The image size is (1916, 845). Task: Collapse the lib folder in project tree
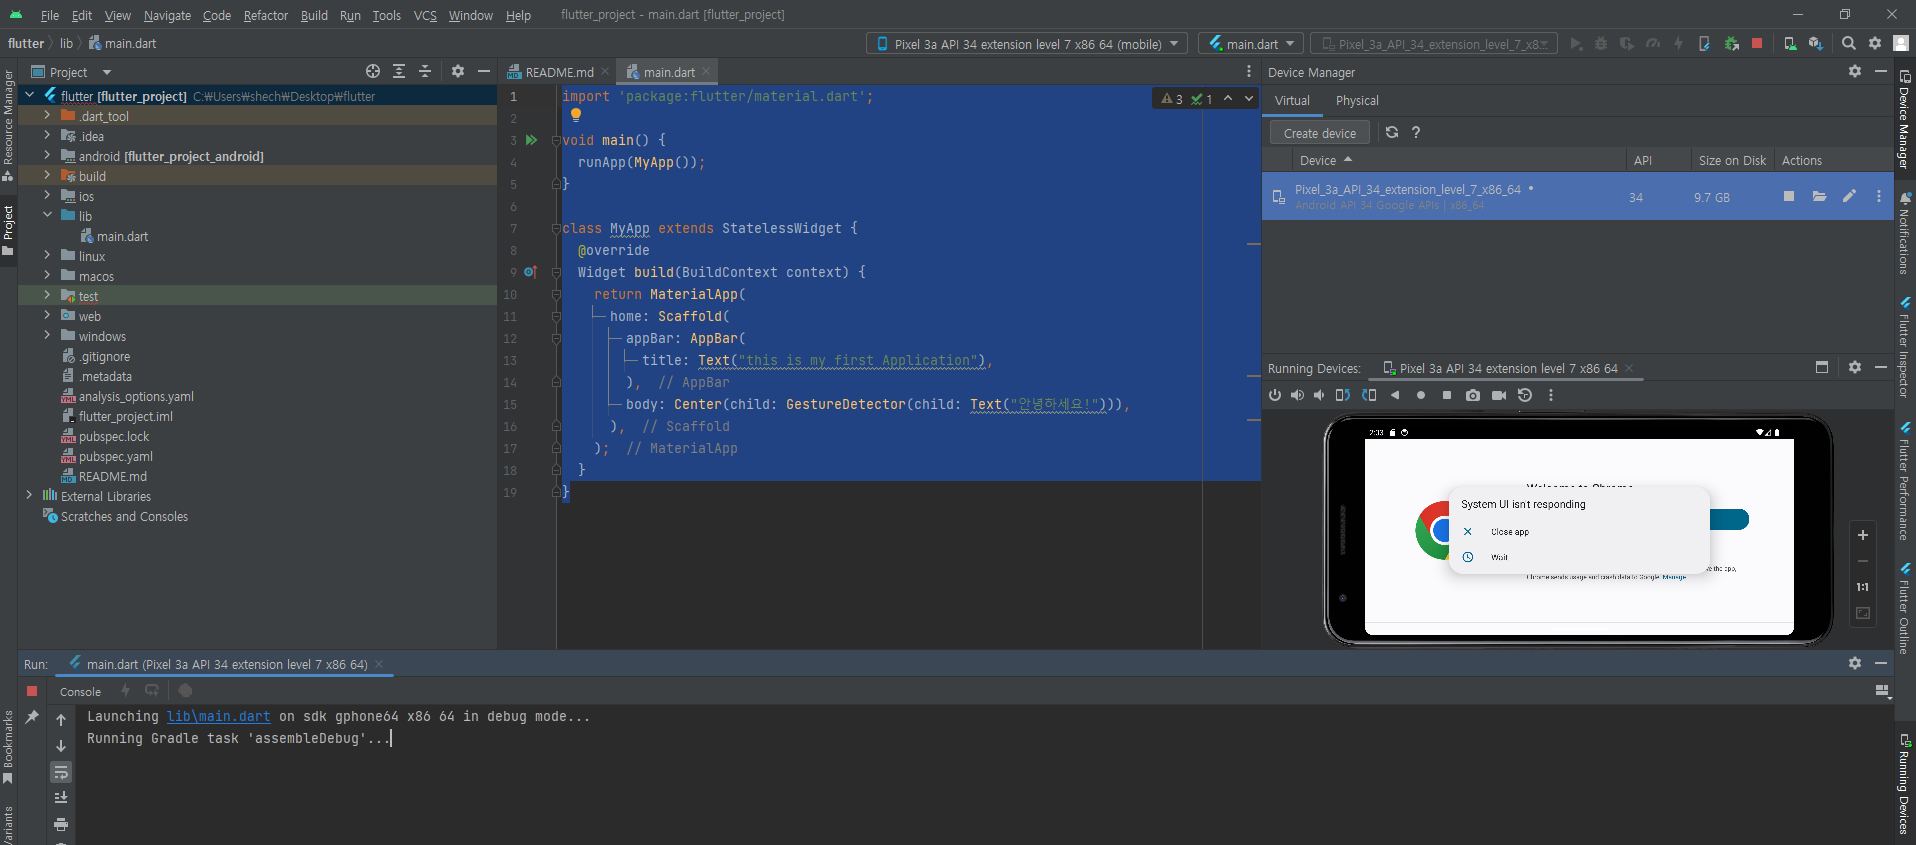[x=47, y=215]
